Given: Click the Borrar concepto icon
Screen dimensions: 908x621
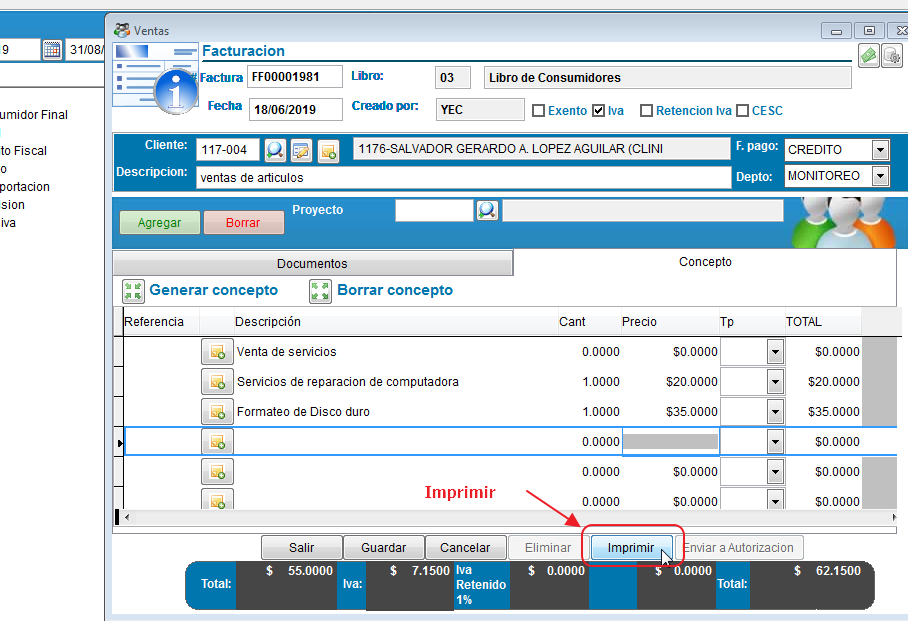Looking at the screenshot, I should pos(321,291).
